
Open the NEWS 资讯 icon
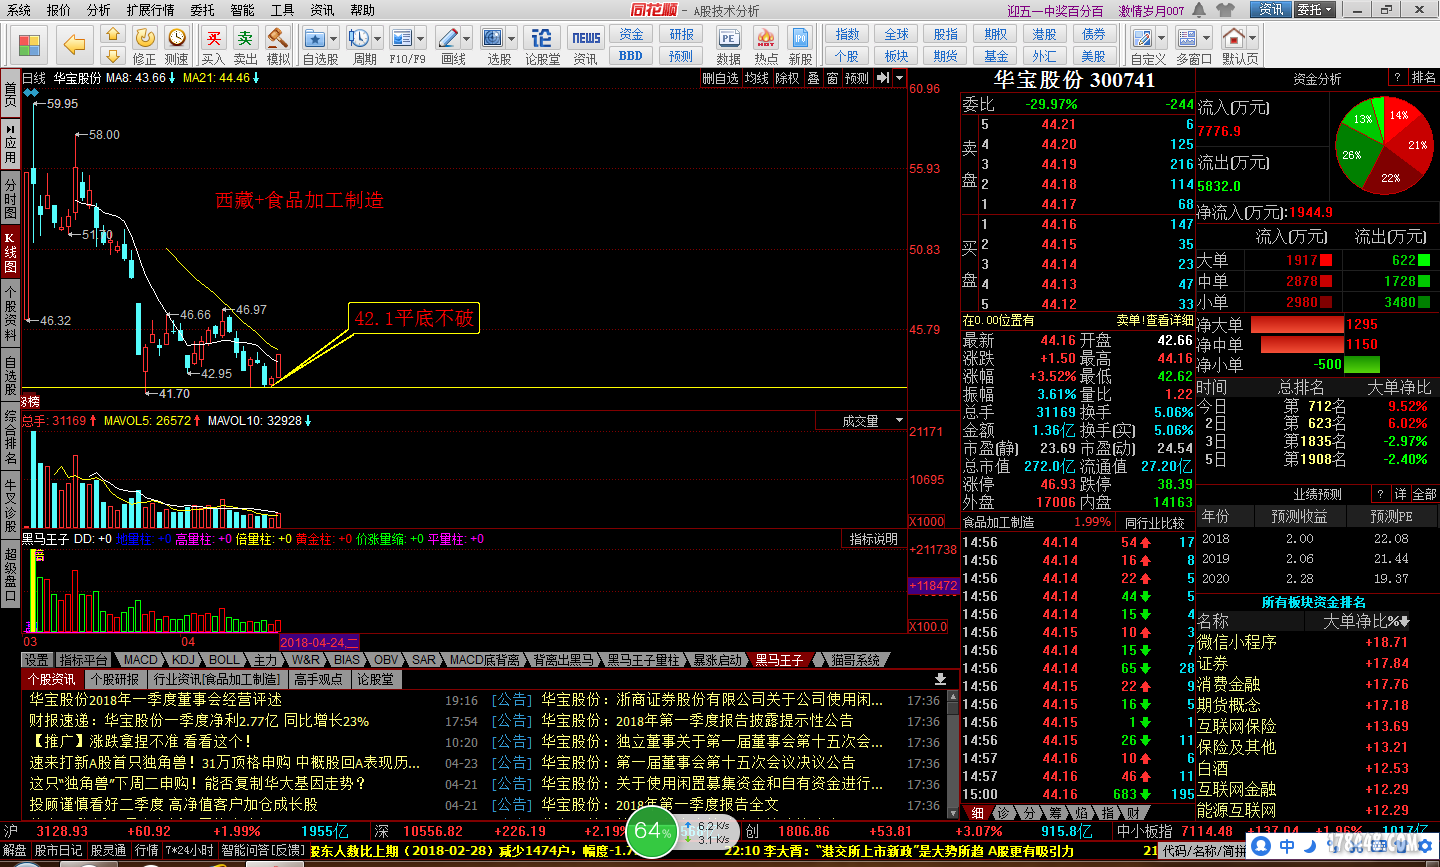pyautogui.click(x=586, y=38)
